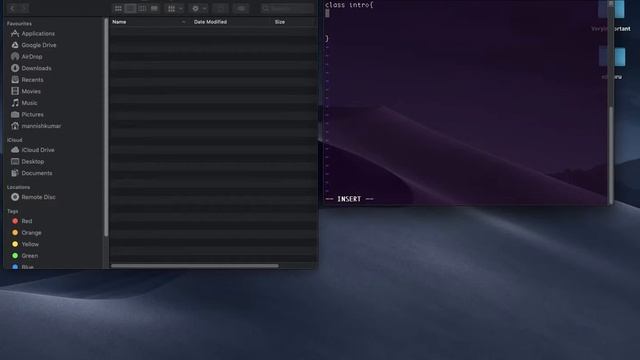Open Applications in the sidebar

[33, 33]
